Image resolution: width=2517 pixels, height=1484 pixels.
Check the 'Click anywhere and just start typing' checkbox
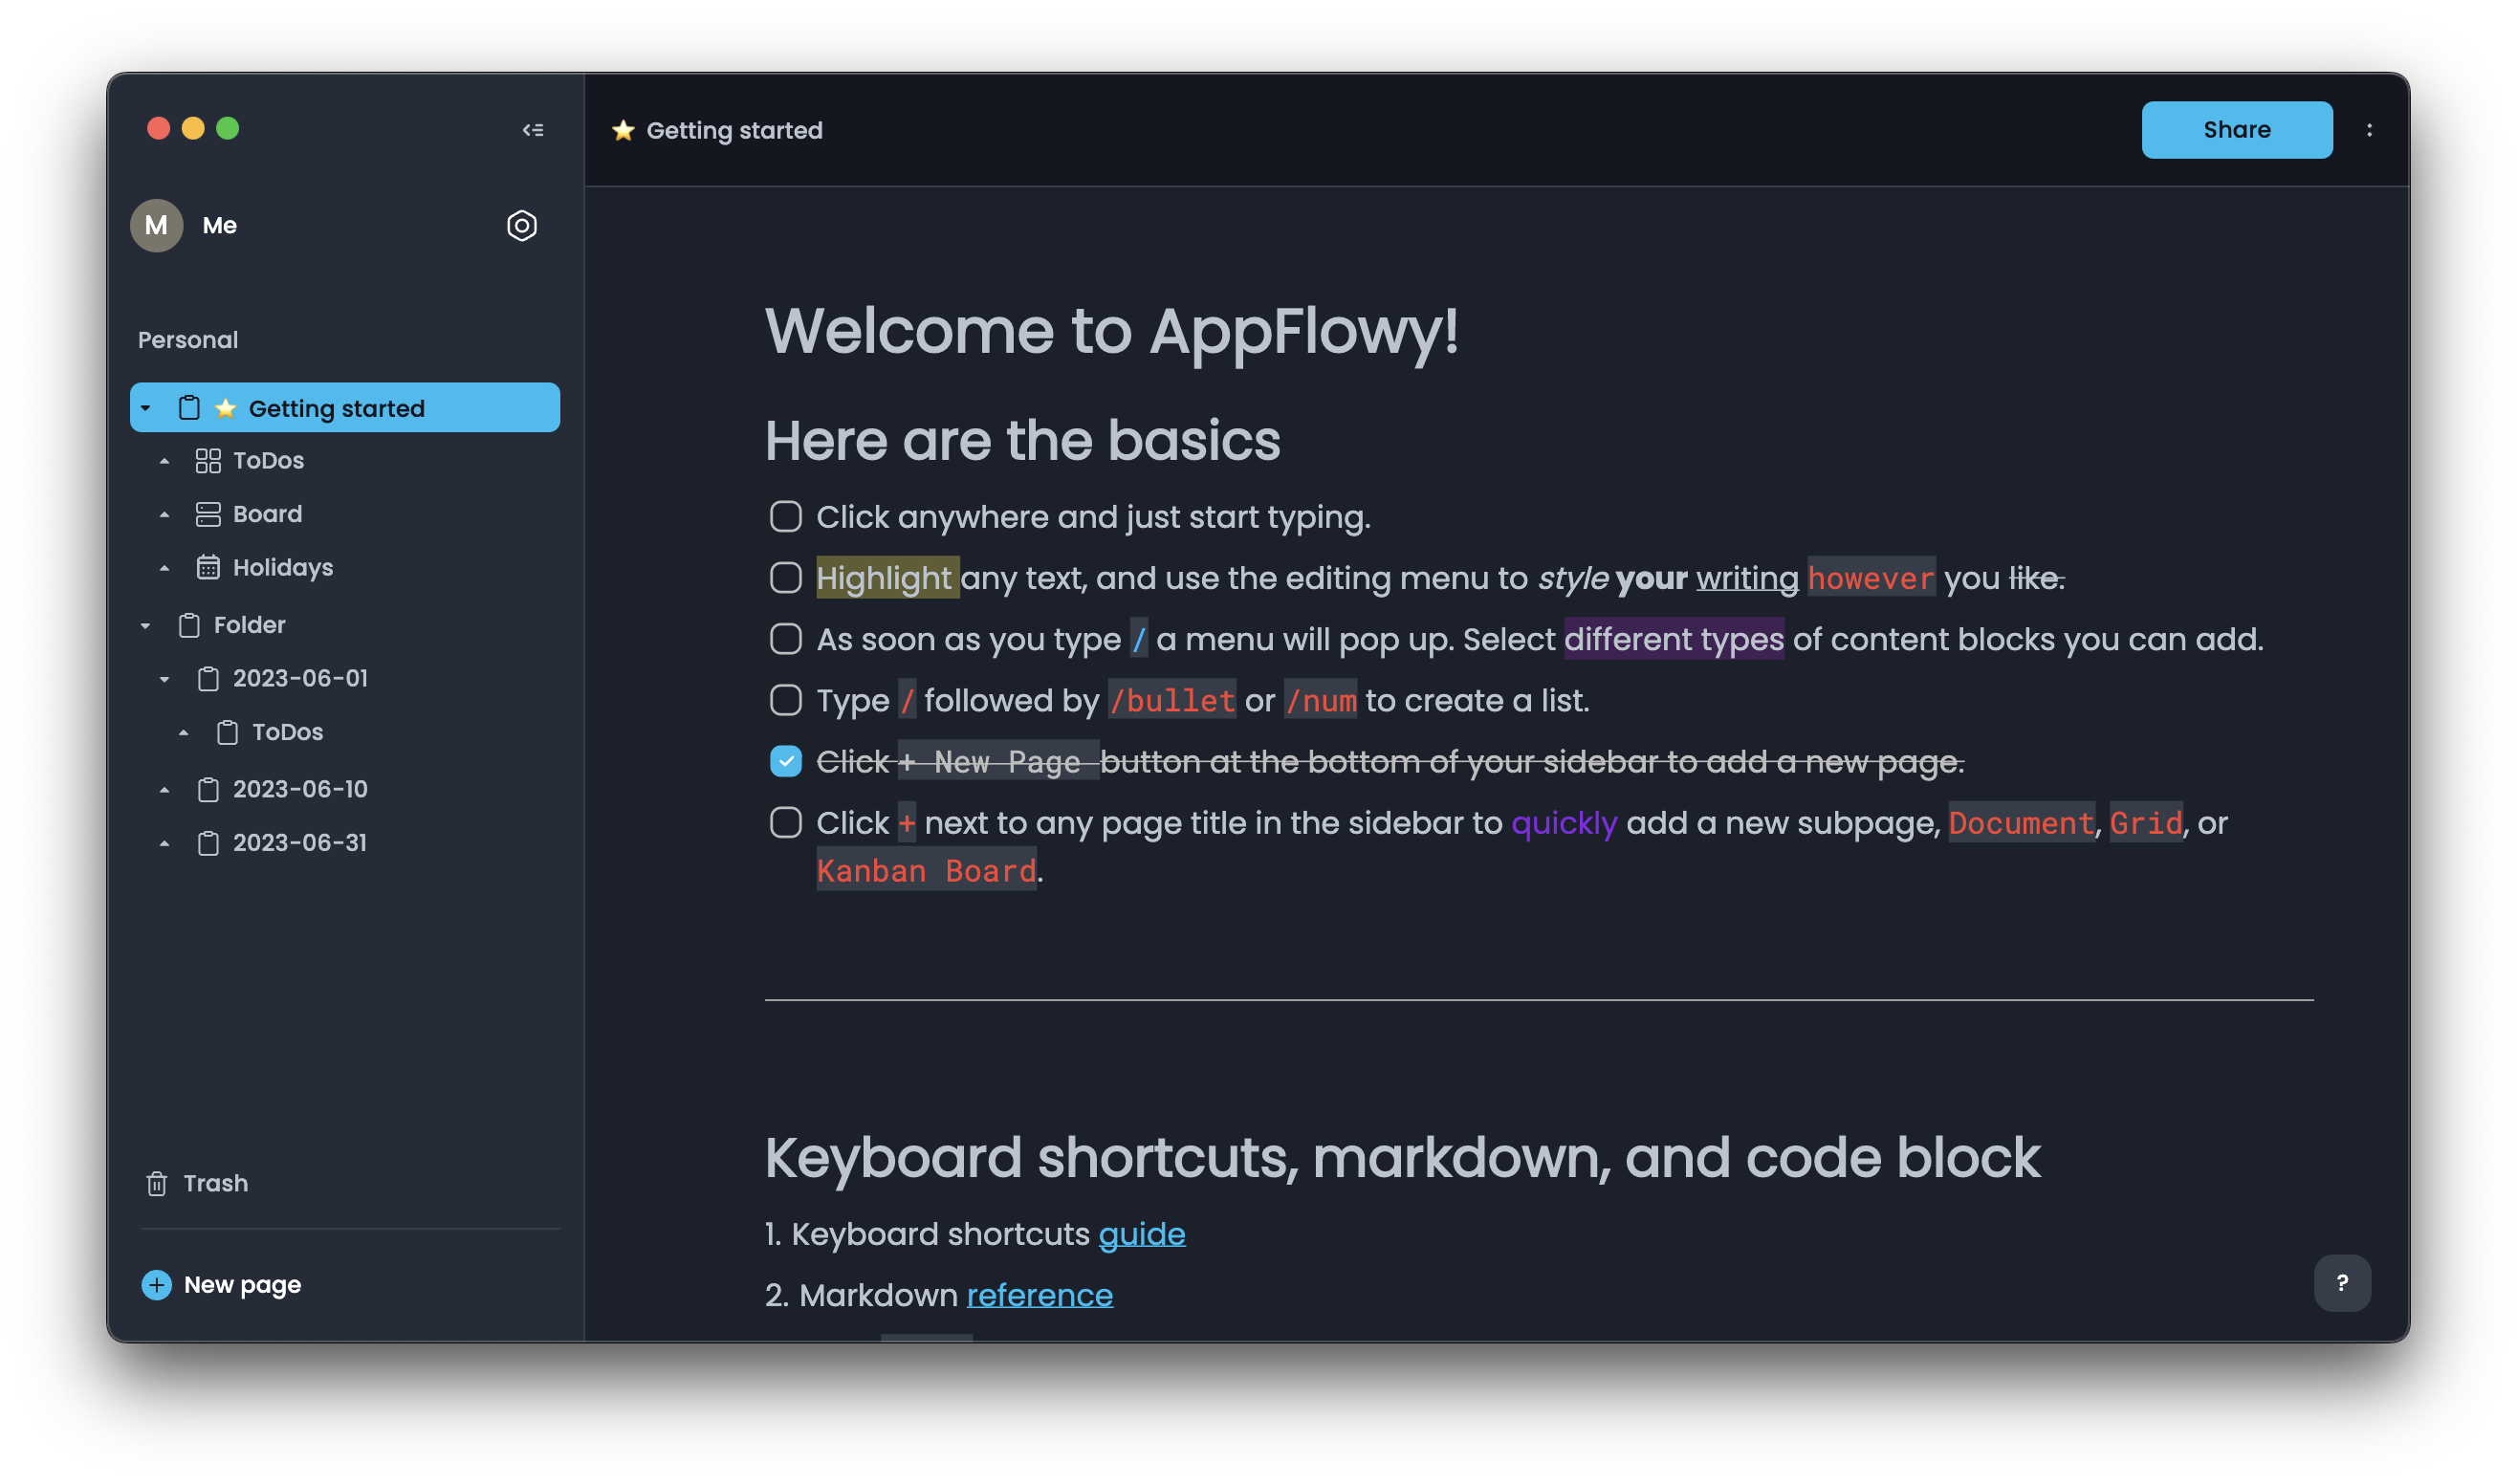(785, 517)
